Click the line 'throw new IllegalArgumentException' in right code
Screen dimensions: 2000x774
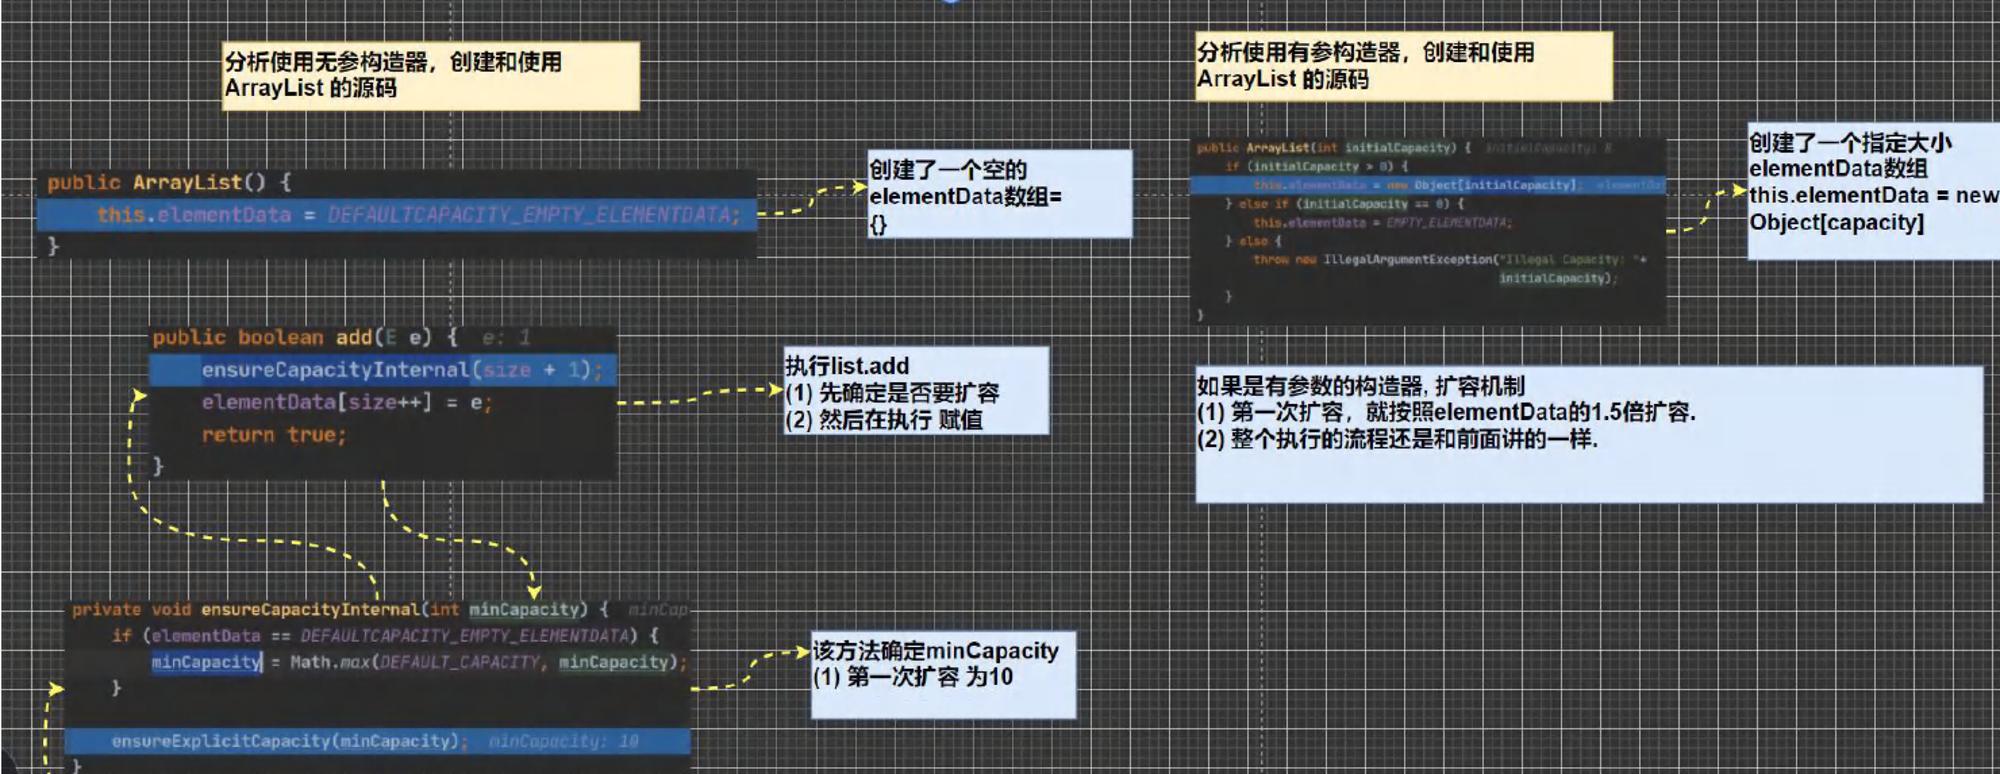(x=1449, y=260)
